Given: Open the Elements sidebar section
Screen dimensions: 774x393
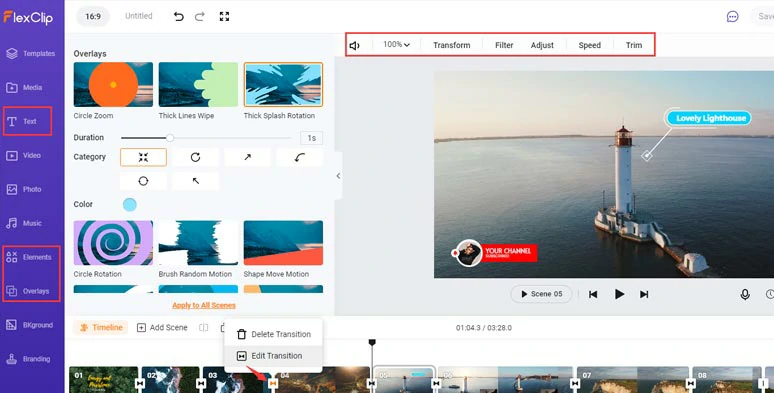Looking at the screenshot, I should 29,257.
